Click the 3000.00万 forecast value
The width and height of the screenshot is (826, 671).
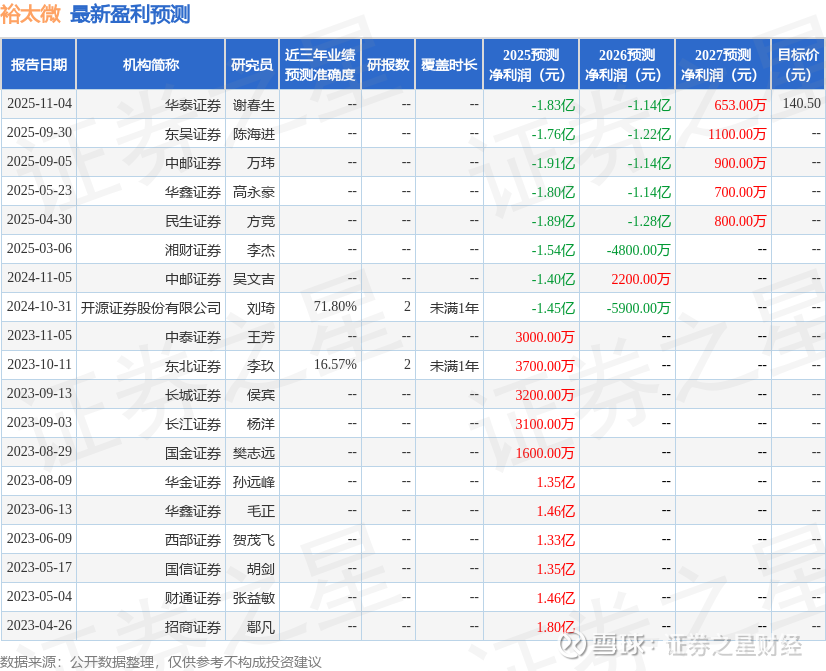(x=545, y=337)
